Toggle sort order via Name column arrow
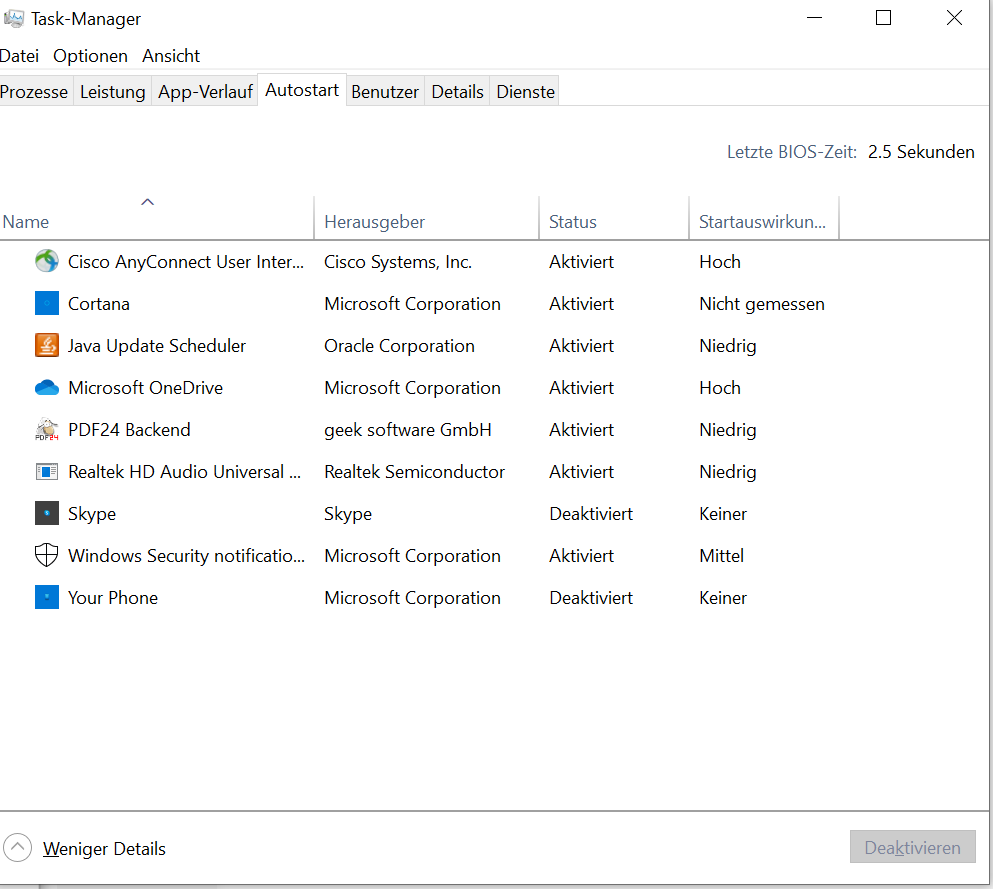This screenshot has width=993, height=889. pos(148,202)
